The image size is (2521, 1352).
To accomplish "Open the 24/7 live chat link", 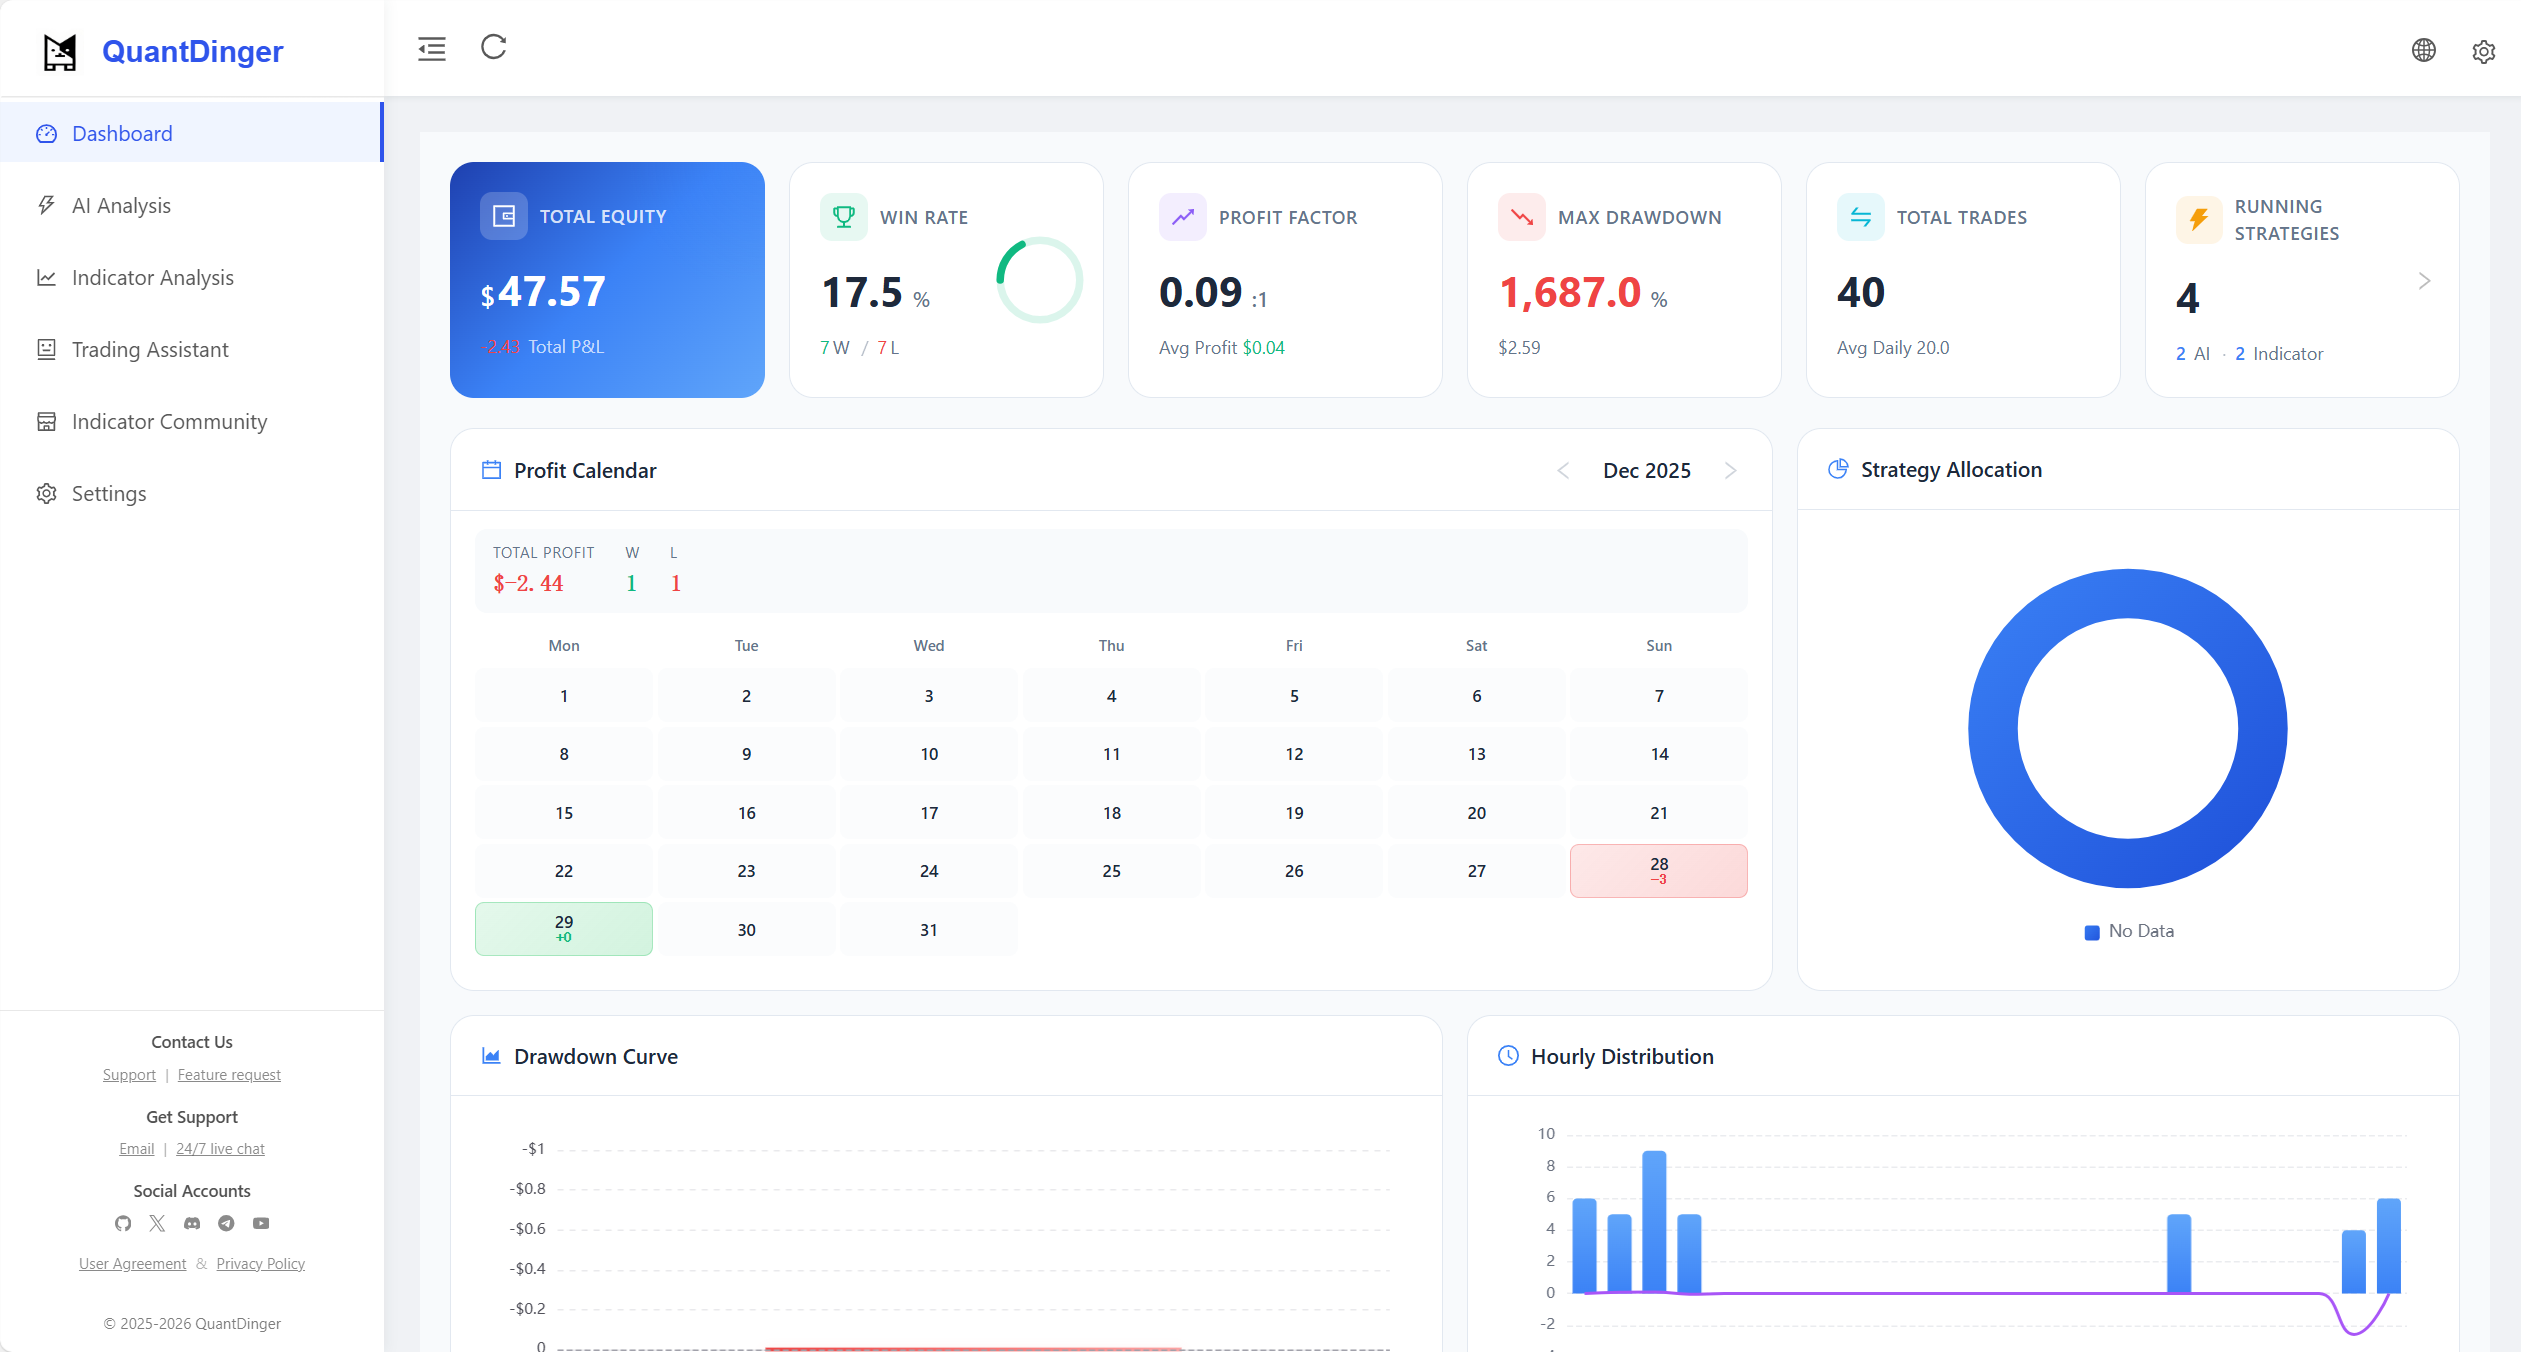I will (220, 1148).
